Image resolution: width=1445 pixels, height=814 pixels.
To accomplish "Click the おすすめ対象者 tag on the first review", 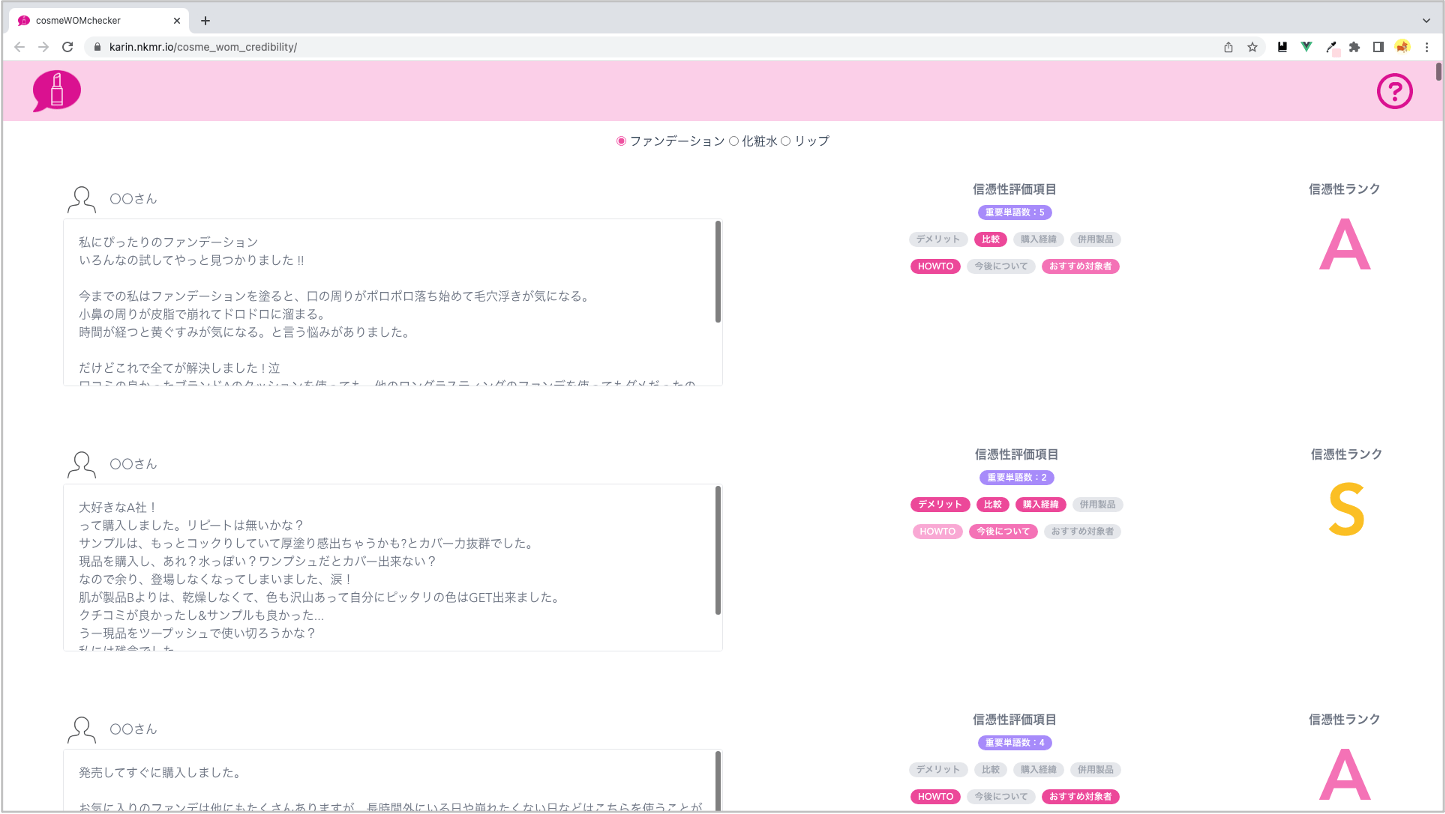I will tap(1080, 266).
